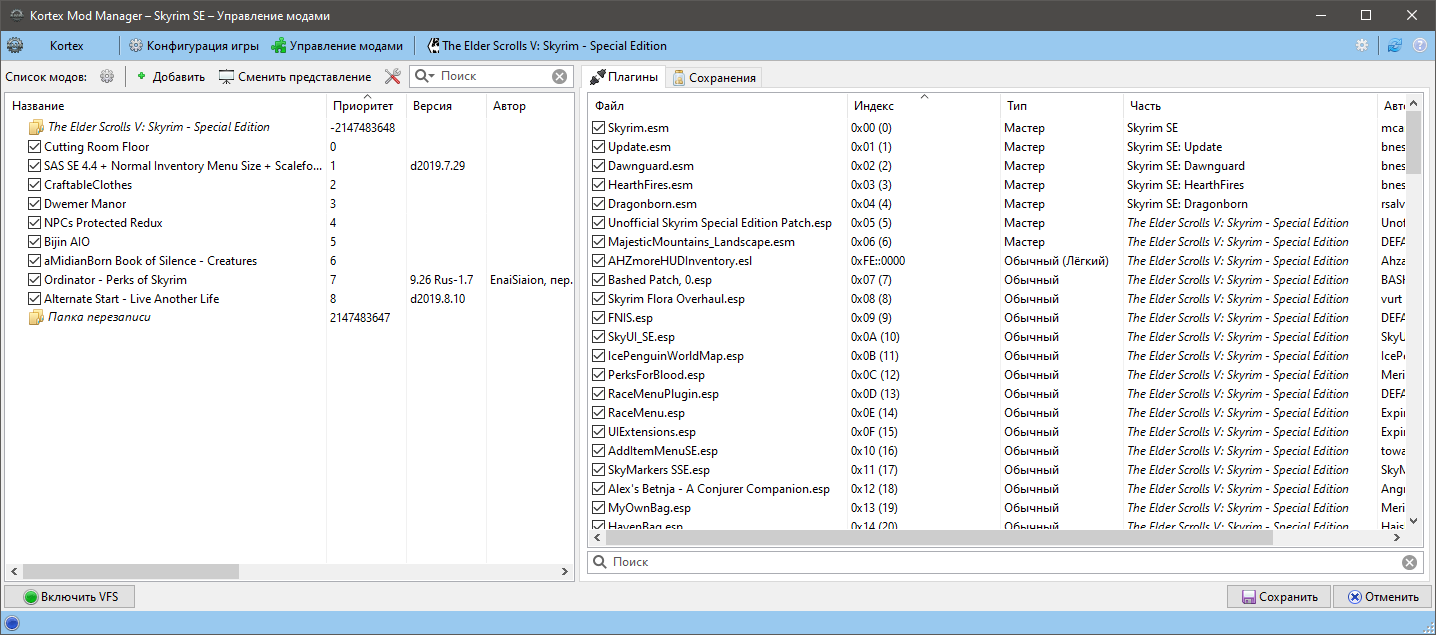This screenshot has width=1436, height=635.
Task: Sort plugins by Часть column
Action: click(1250, 105)
